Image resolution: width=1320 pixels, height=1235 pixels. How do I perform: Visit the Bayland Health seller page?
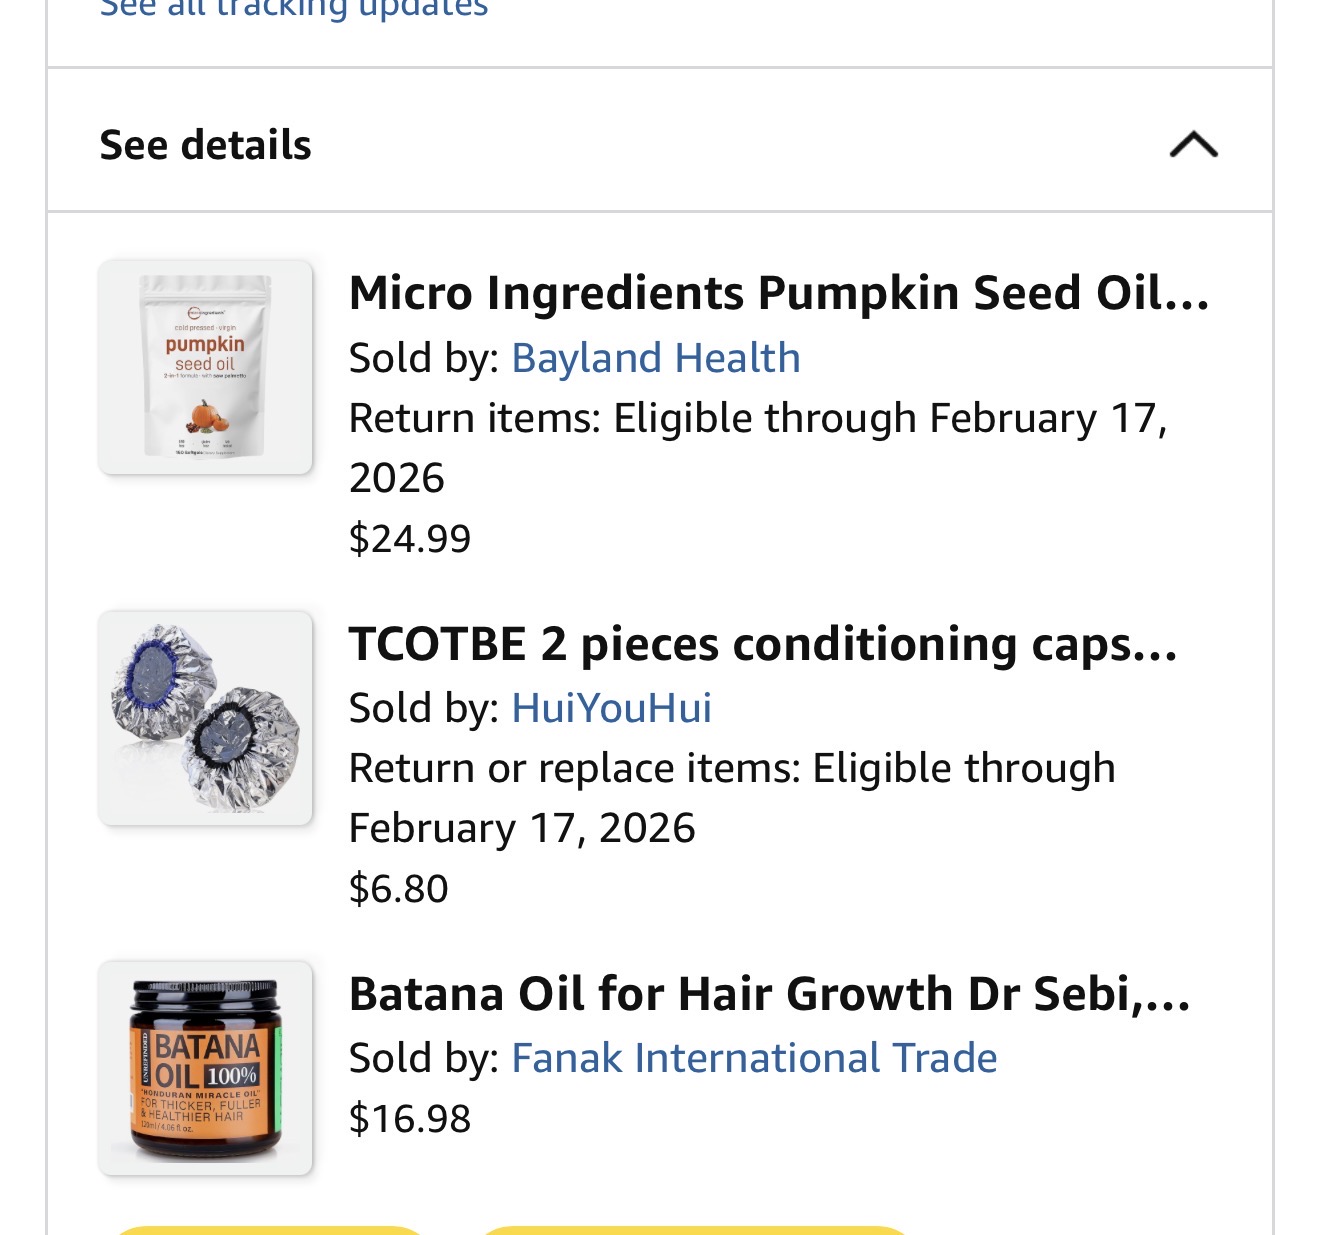[x=655, y=357]
